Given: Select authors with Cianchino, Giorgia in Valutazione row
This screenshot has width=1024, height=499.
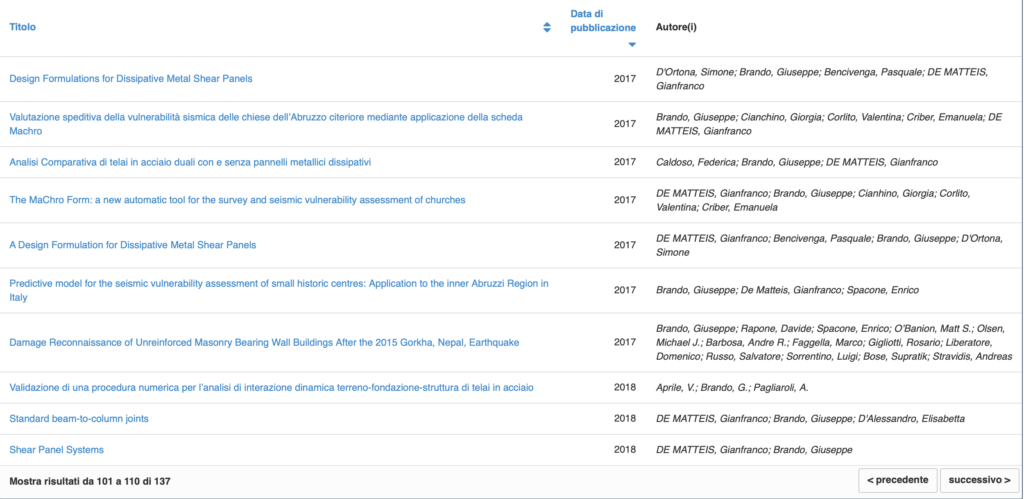Looking at the screenshot, I should (828, 124).
